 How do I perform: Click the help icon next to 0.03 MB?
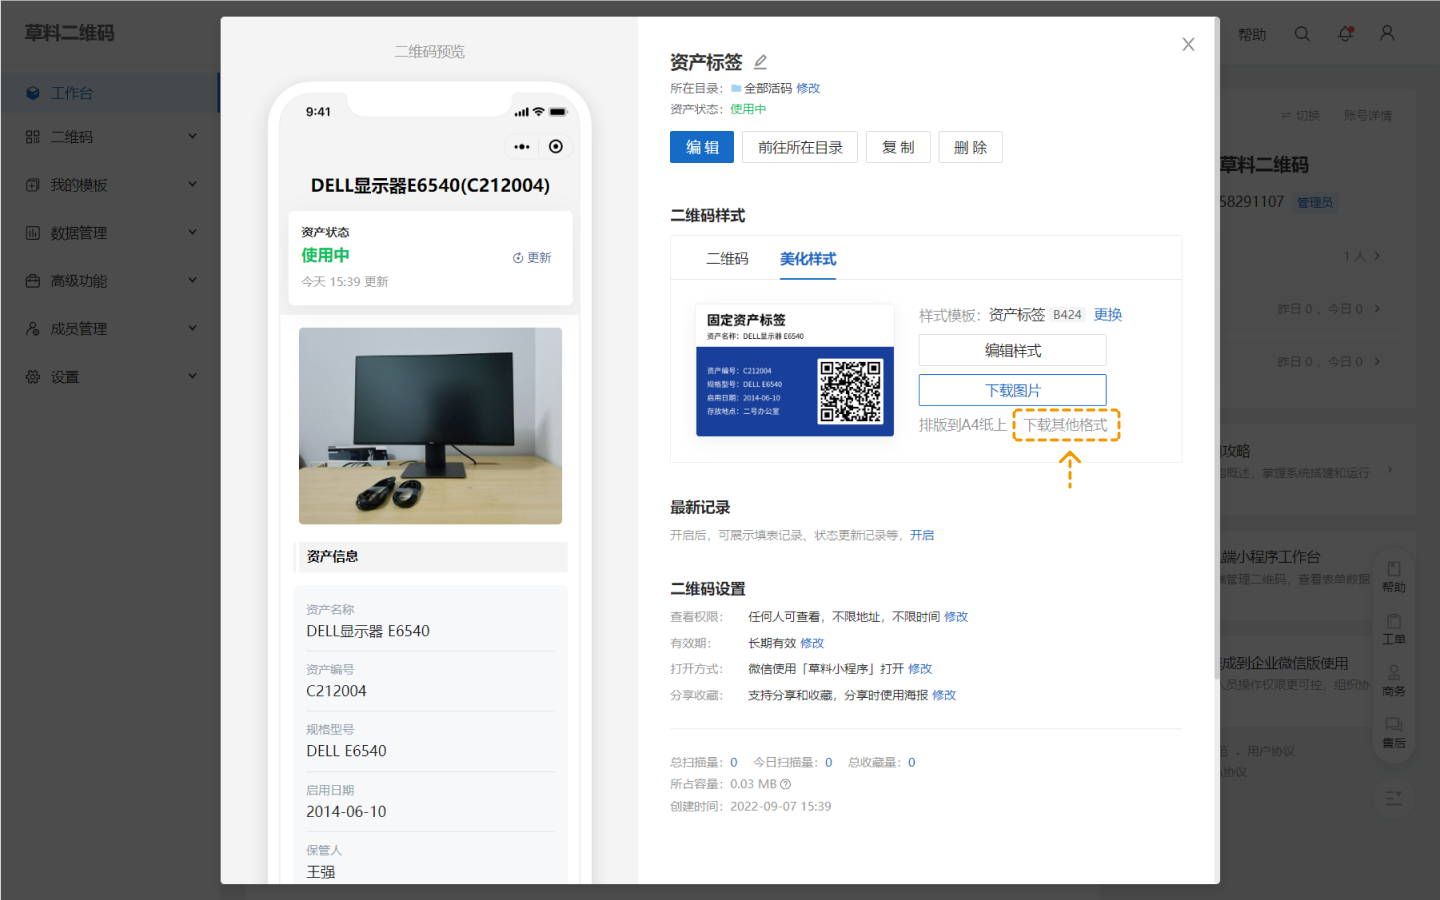(x=785, y=784)
